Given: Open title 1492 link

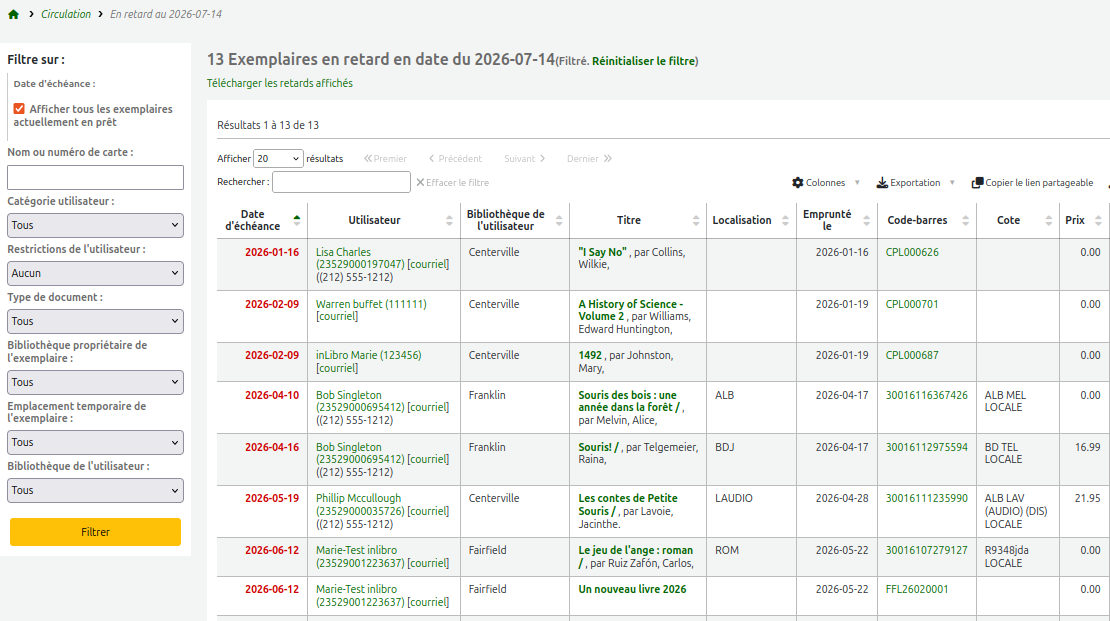Looking at the screenshot, I should point(590,355).
